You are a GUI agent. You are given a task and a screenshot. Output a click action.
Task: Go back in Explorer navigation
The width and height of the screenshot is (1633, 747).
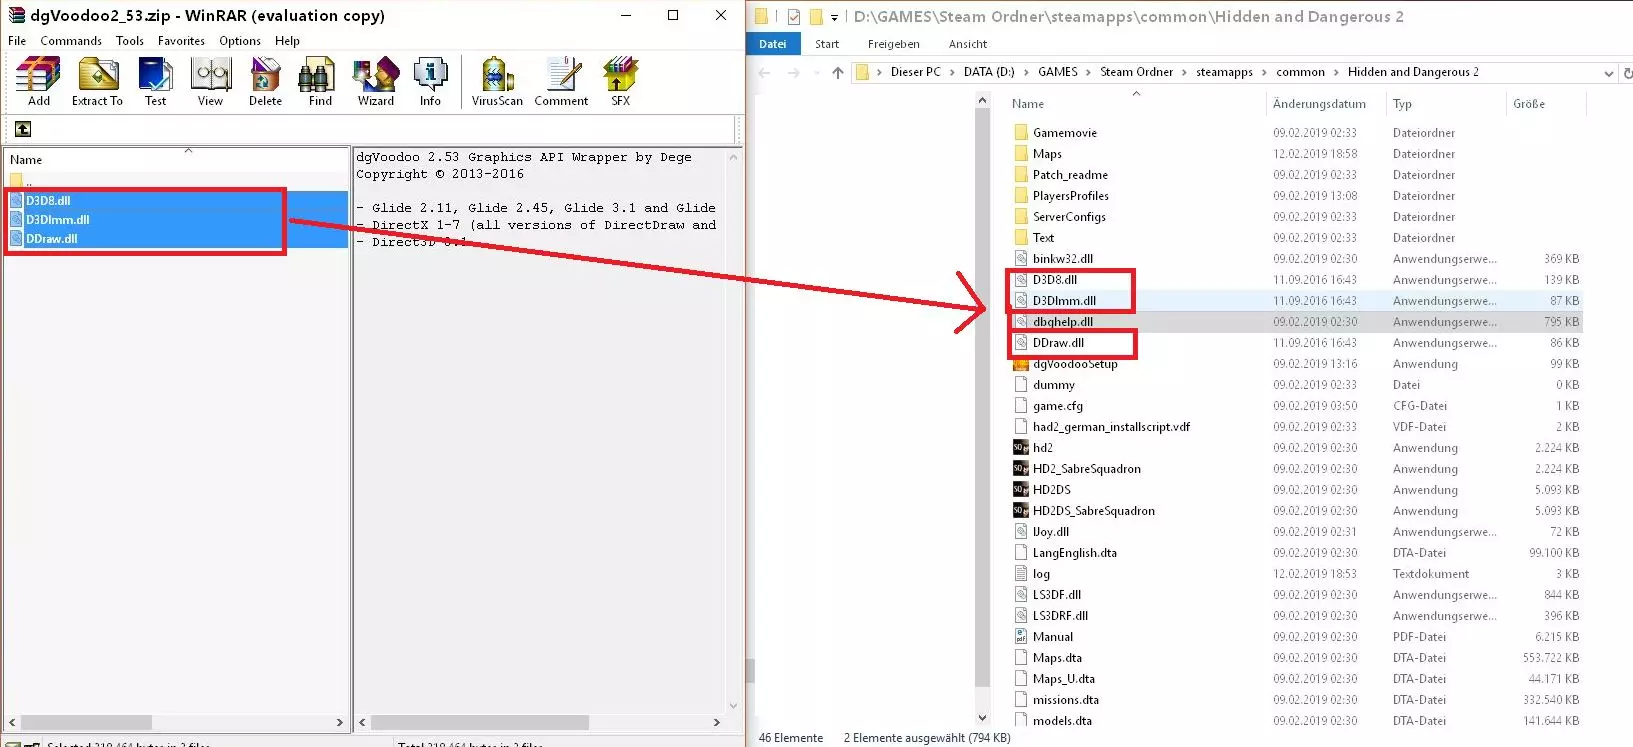[x=765, y=72]
